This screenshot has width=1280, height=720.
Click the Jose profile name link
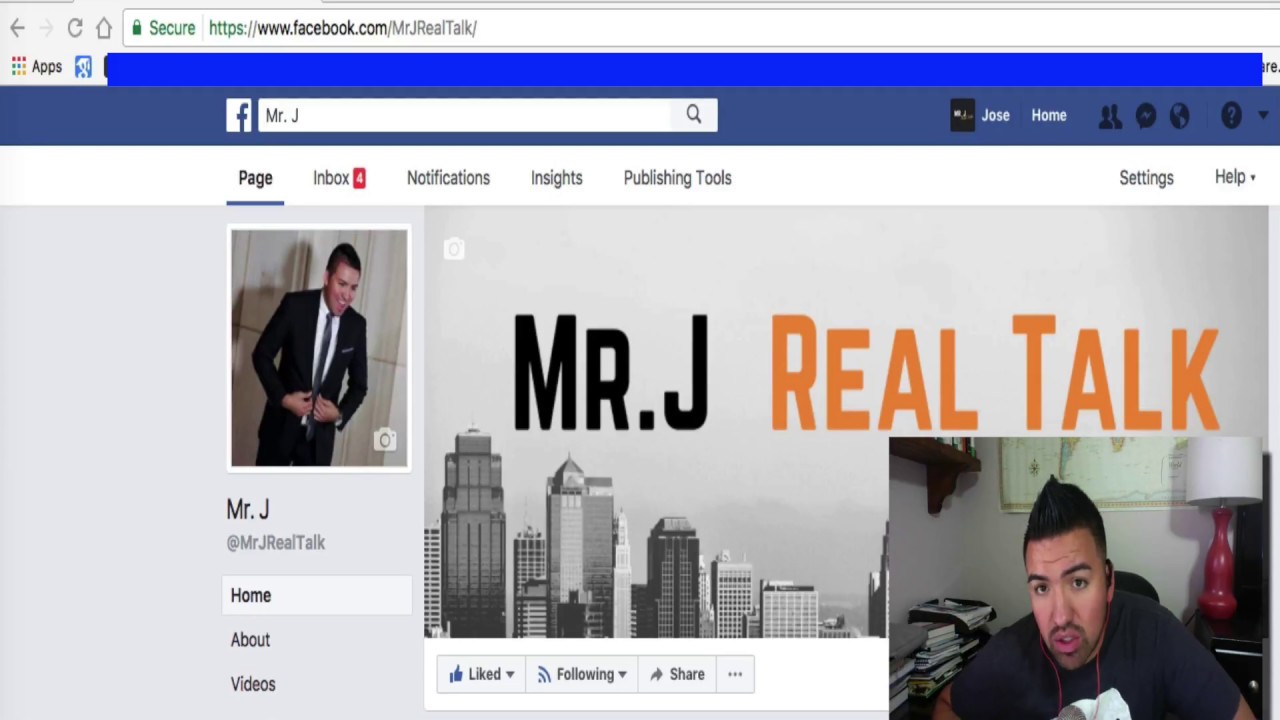click(995, 115)
